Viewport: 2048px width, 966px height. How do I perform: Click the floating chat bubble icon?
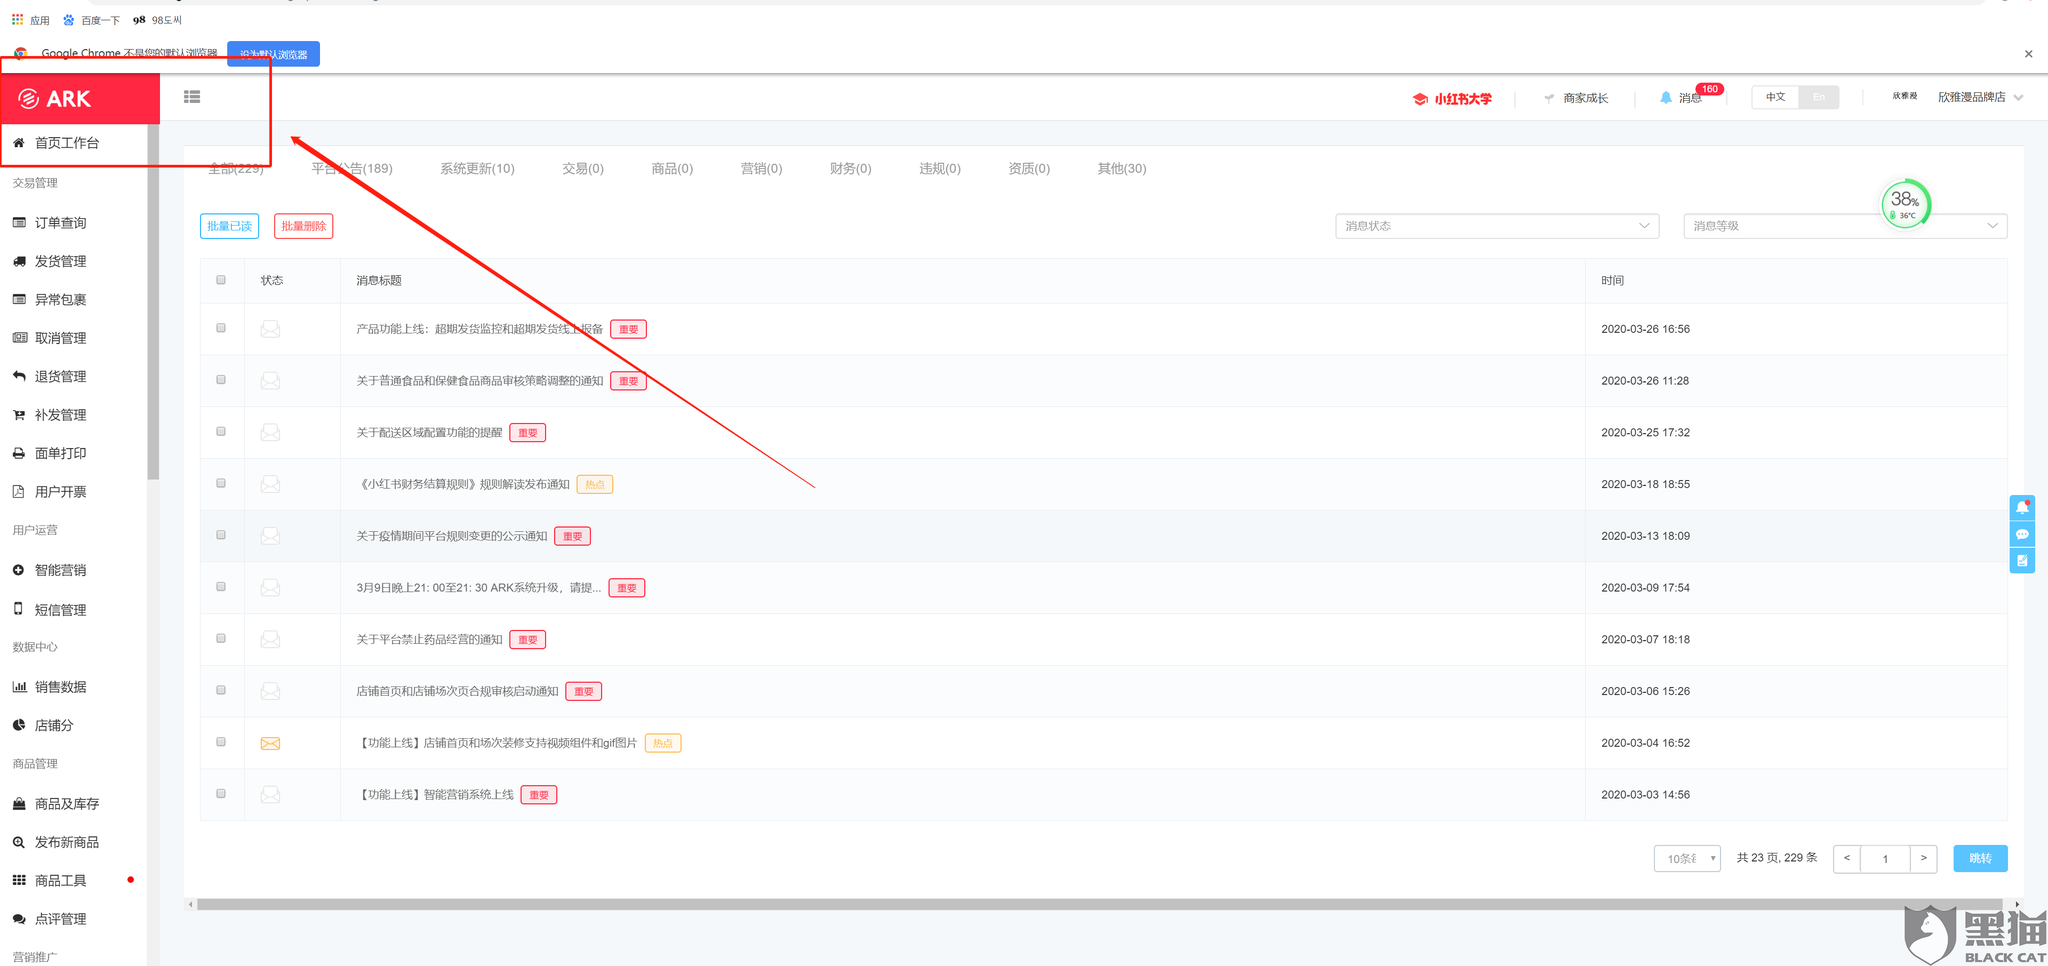pos(2022,534)
